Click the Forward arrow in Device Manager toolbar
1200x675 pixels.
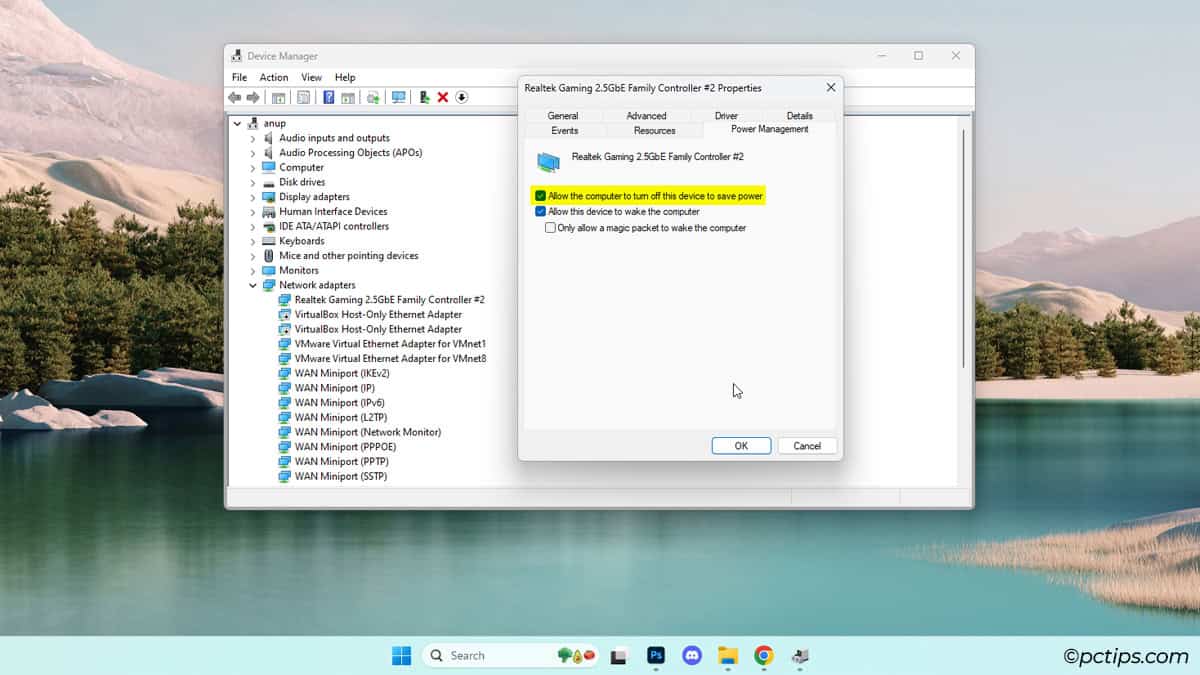pos(253,97)
